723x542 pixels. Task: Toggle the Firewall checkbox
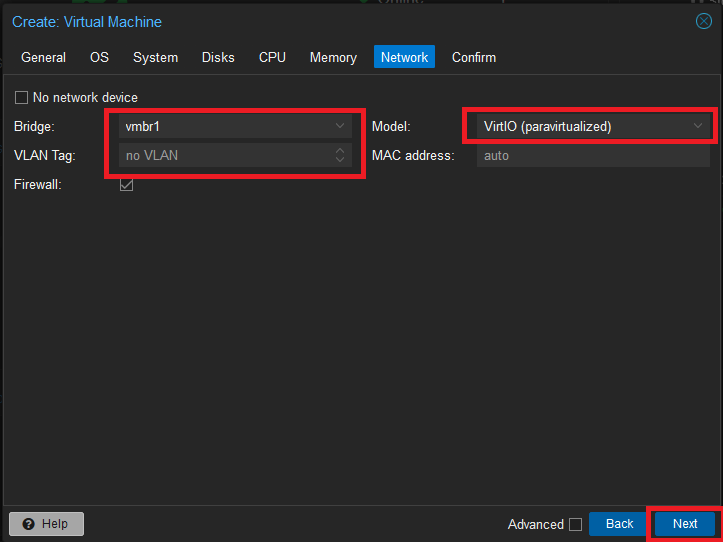(126, 185)
